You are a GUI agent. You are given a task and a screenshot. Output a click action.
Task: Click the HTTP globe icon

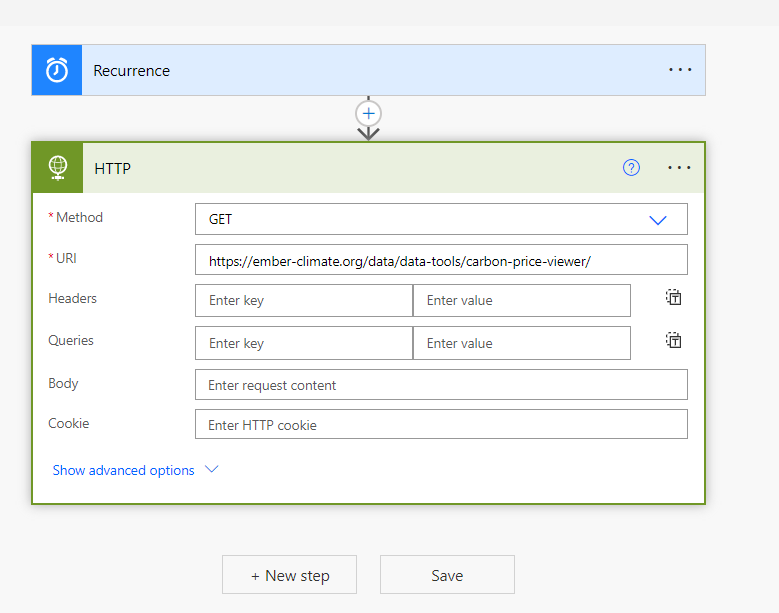[58, 168]
